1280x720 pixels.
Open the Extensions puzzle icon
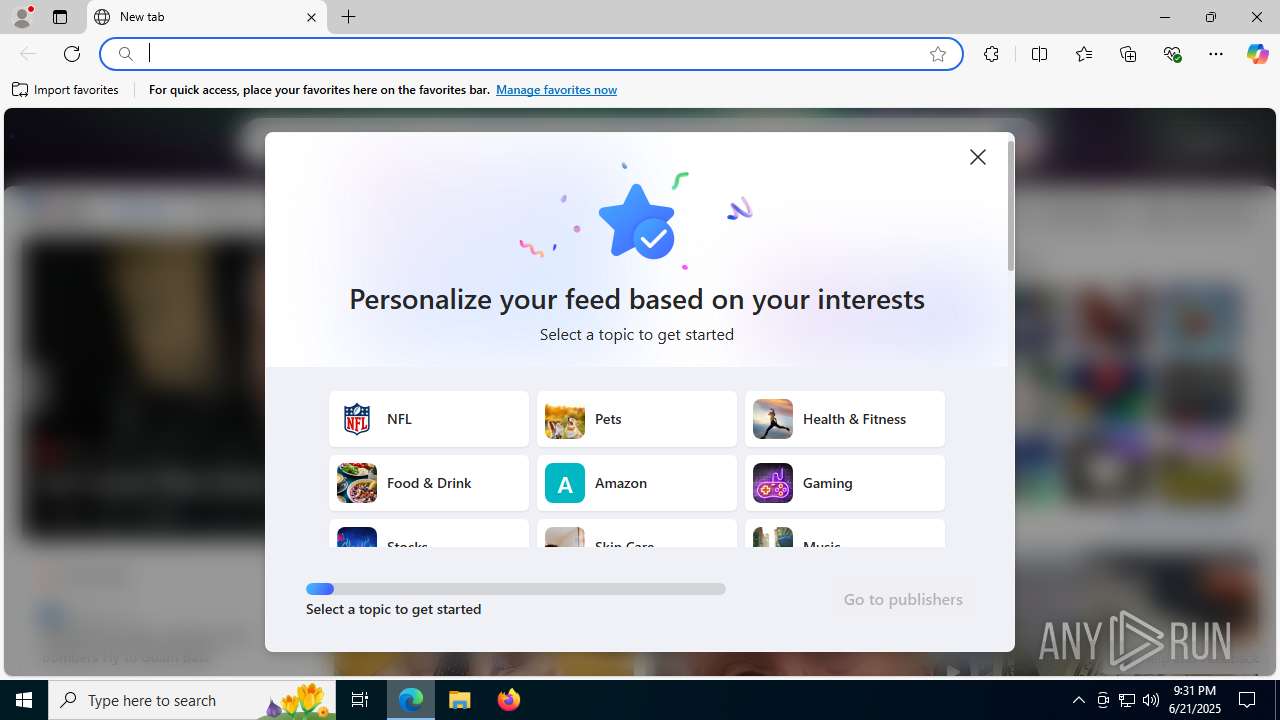991,54
